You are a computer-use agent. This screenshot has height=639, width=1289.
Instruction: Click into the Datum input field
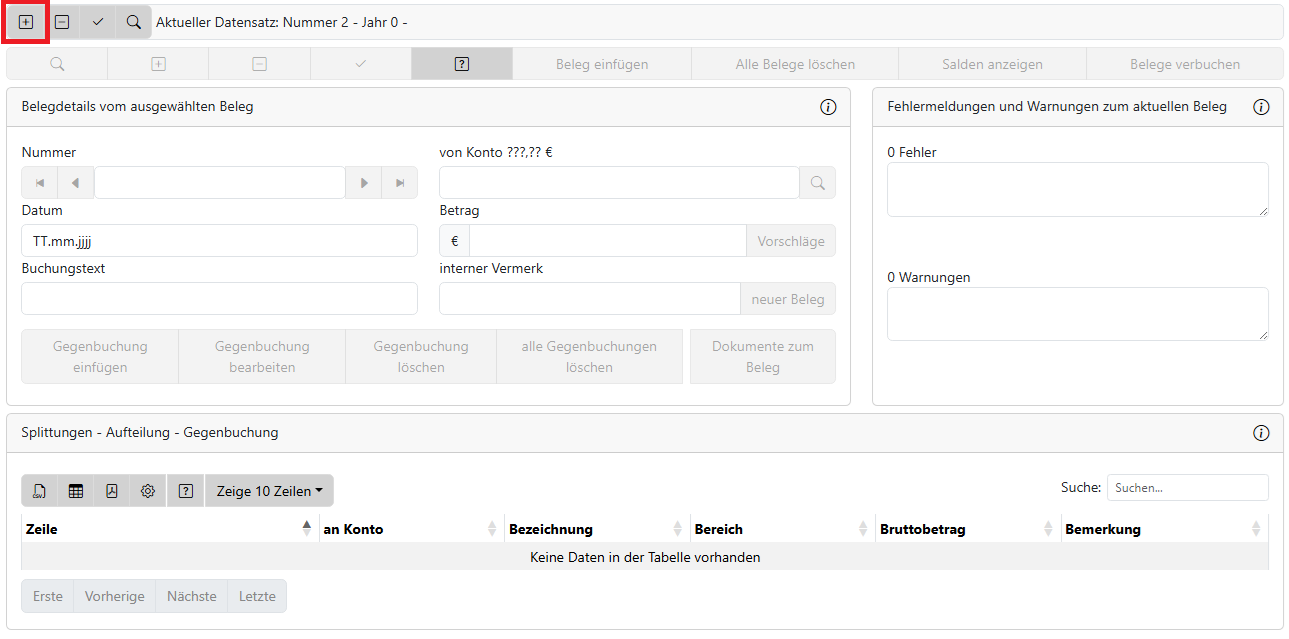point(219,241)
